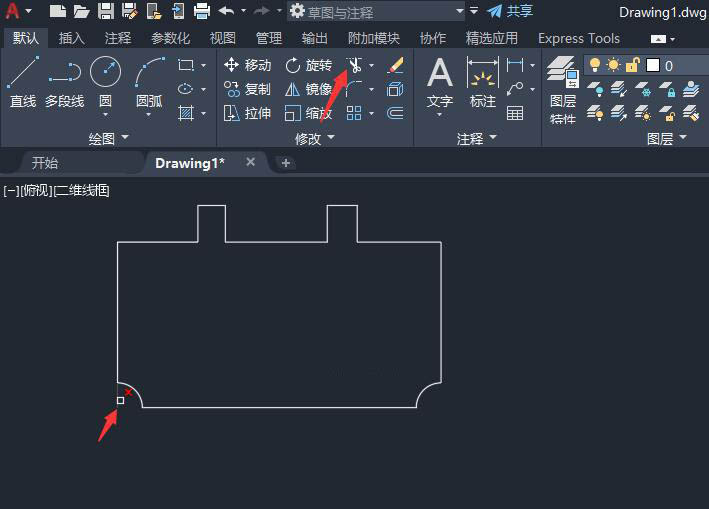Expand the 修改 (Modify) panel
Viewport: 709px width, 509px height.
click(x=315, y=138)
